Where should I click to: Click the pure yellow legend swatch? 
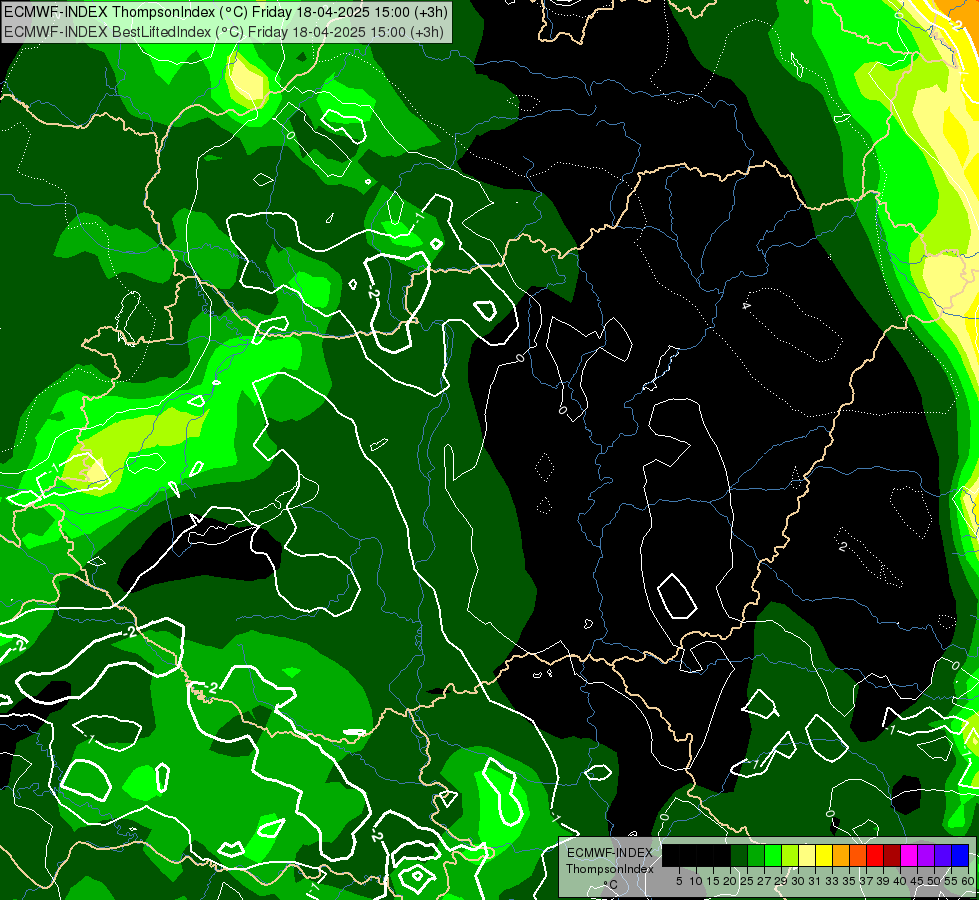824,855
